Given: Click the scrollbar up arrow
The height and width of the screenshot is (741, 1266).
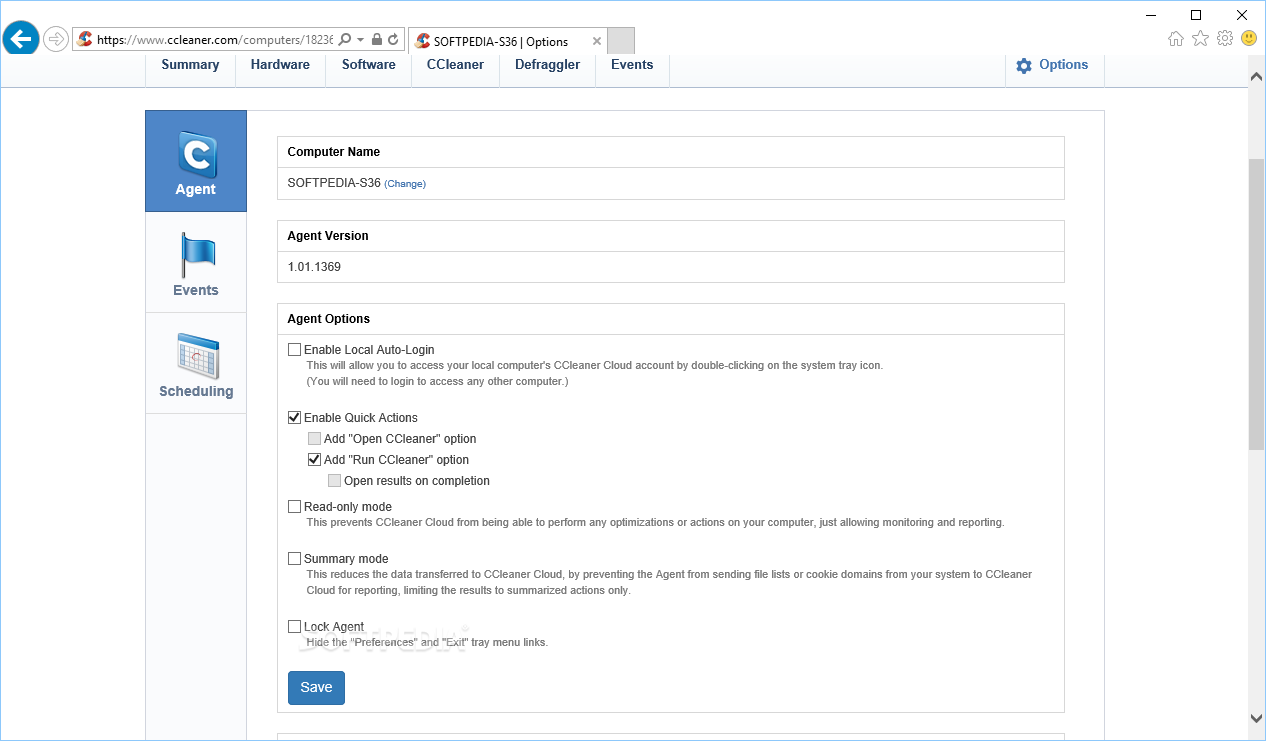Looking at the screenshot, I should (1257, 76).
